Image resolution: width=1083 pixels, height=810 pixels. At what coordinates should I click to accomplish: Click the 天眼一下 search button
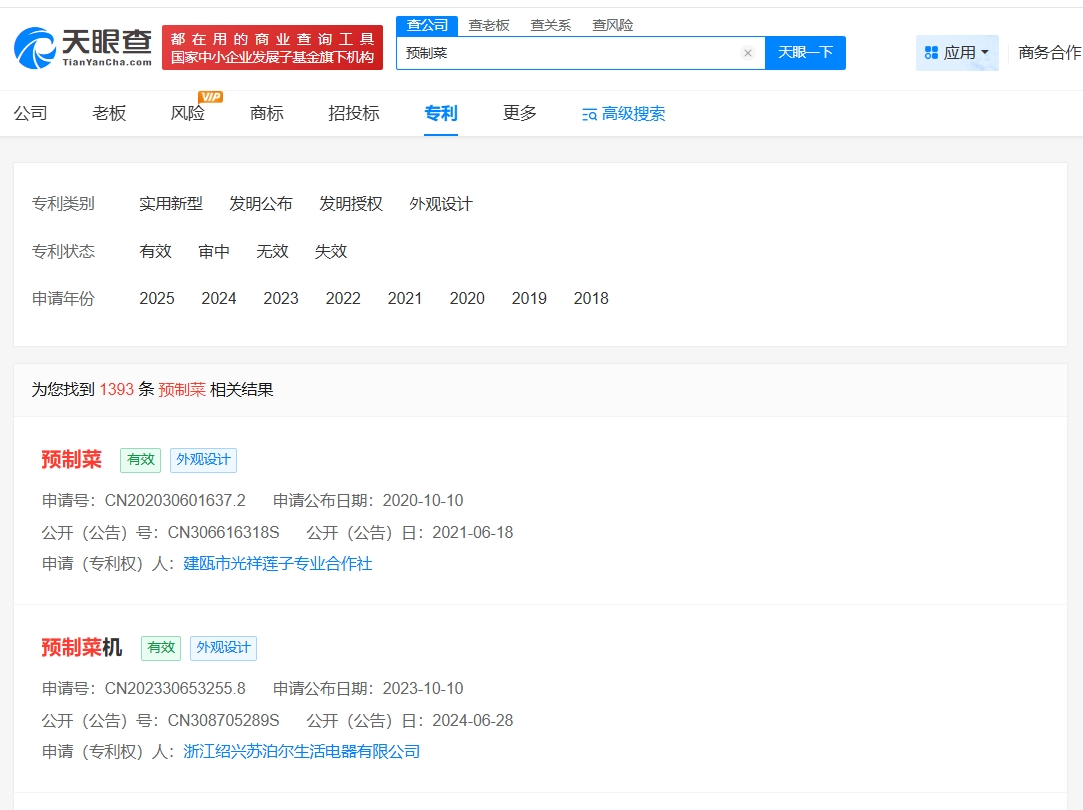click(805, 53)
